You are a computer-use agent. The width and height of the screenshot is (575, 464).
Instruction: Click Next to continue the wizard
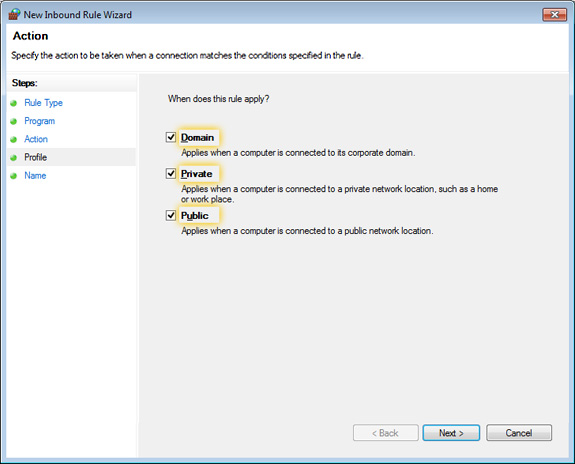[x=451, y=433]
